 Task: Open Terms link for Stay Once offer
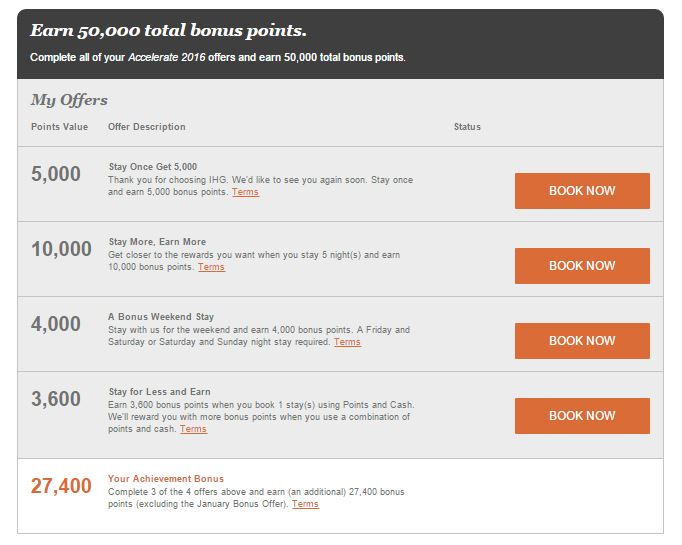pyautogui.click(x=245, y=192)
